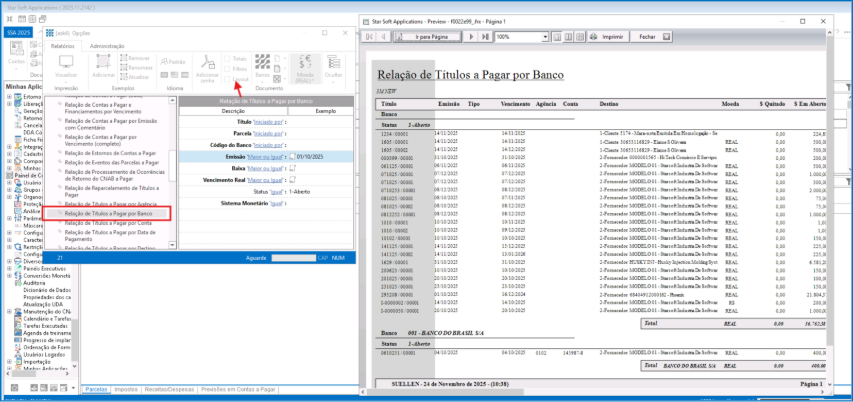Switch to the Administração ribbon tab

(107, 46)
